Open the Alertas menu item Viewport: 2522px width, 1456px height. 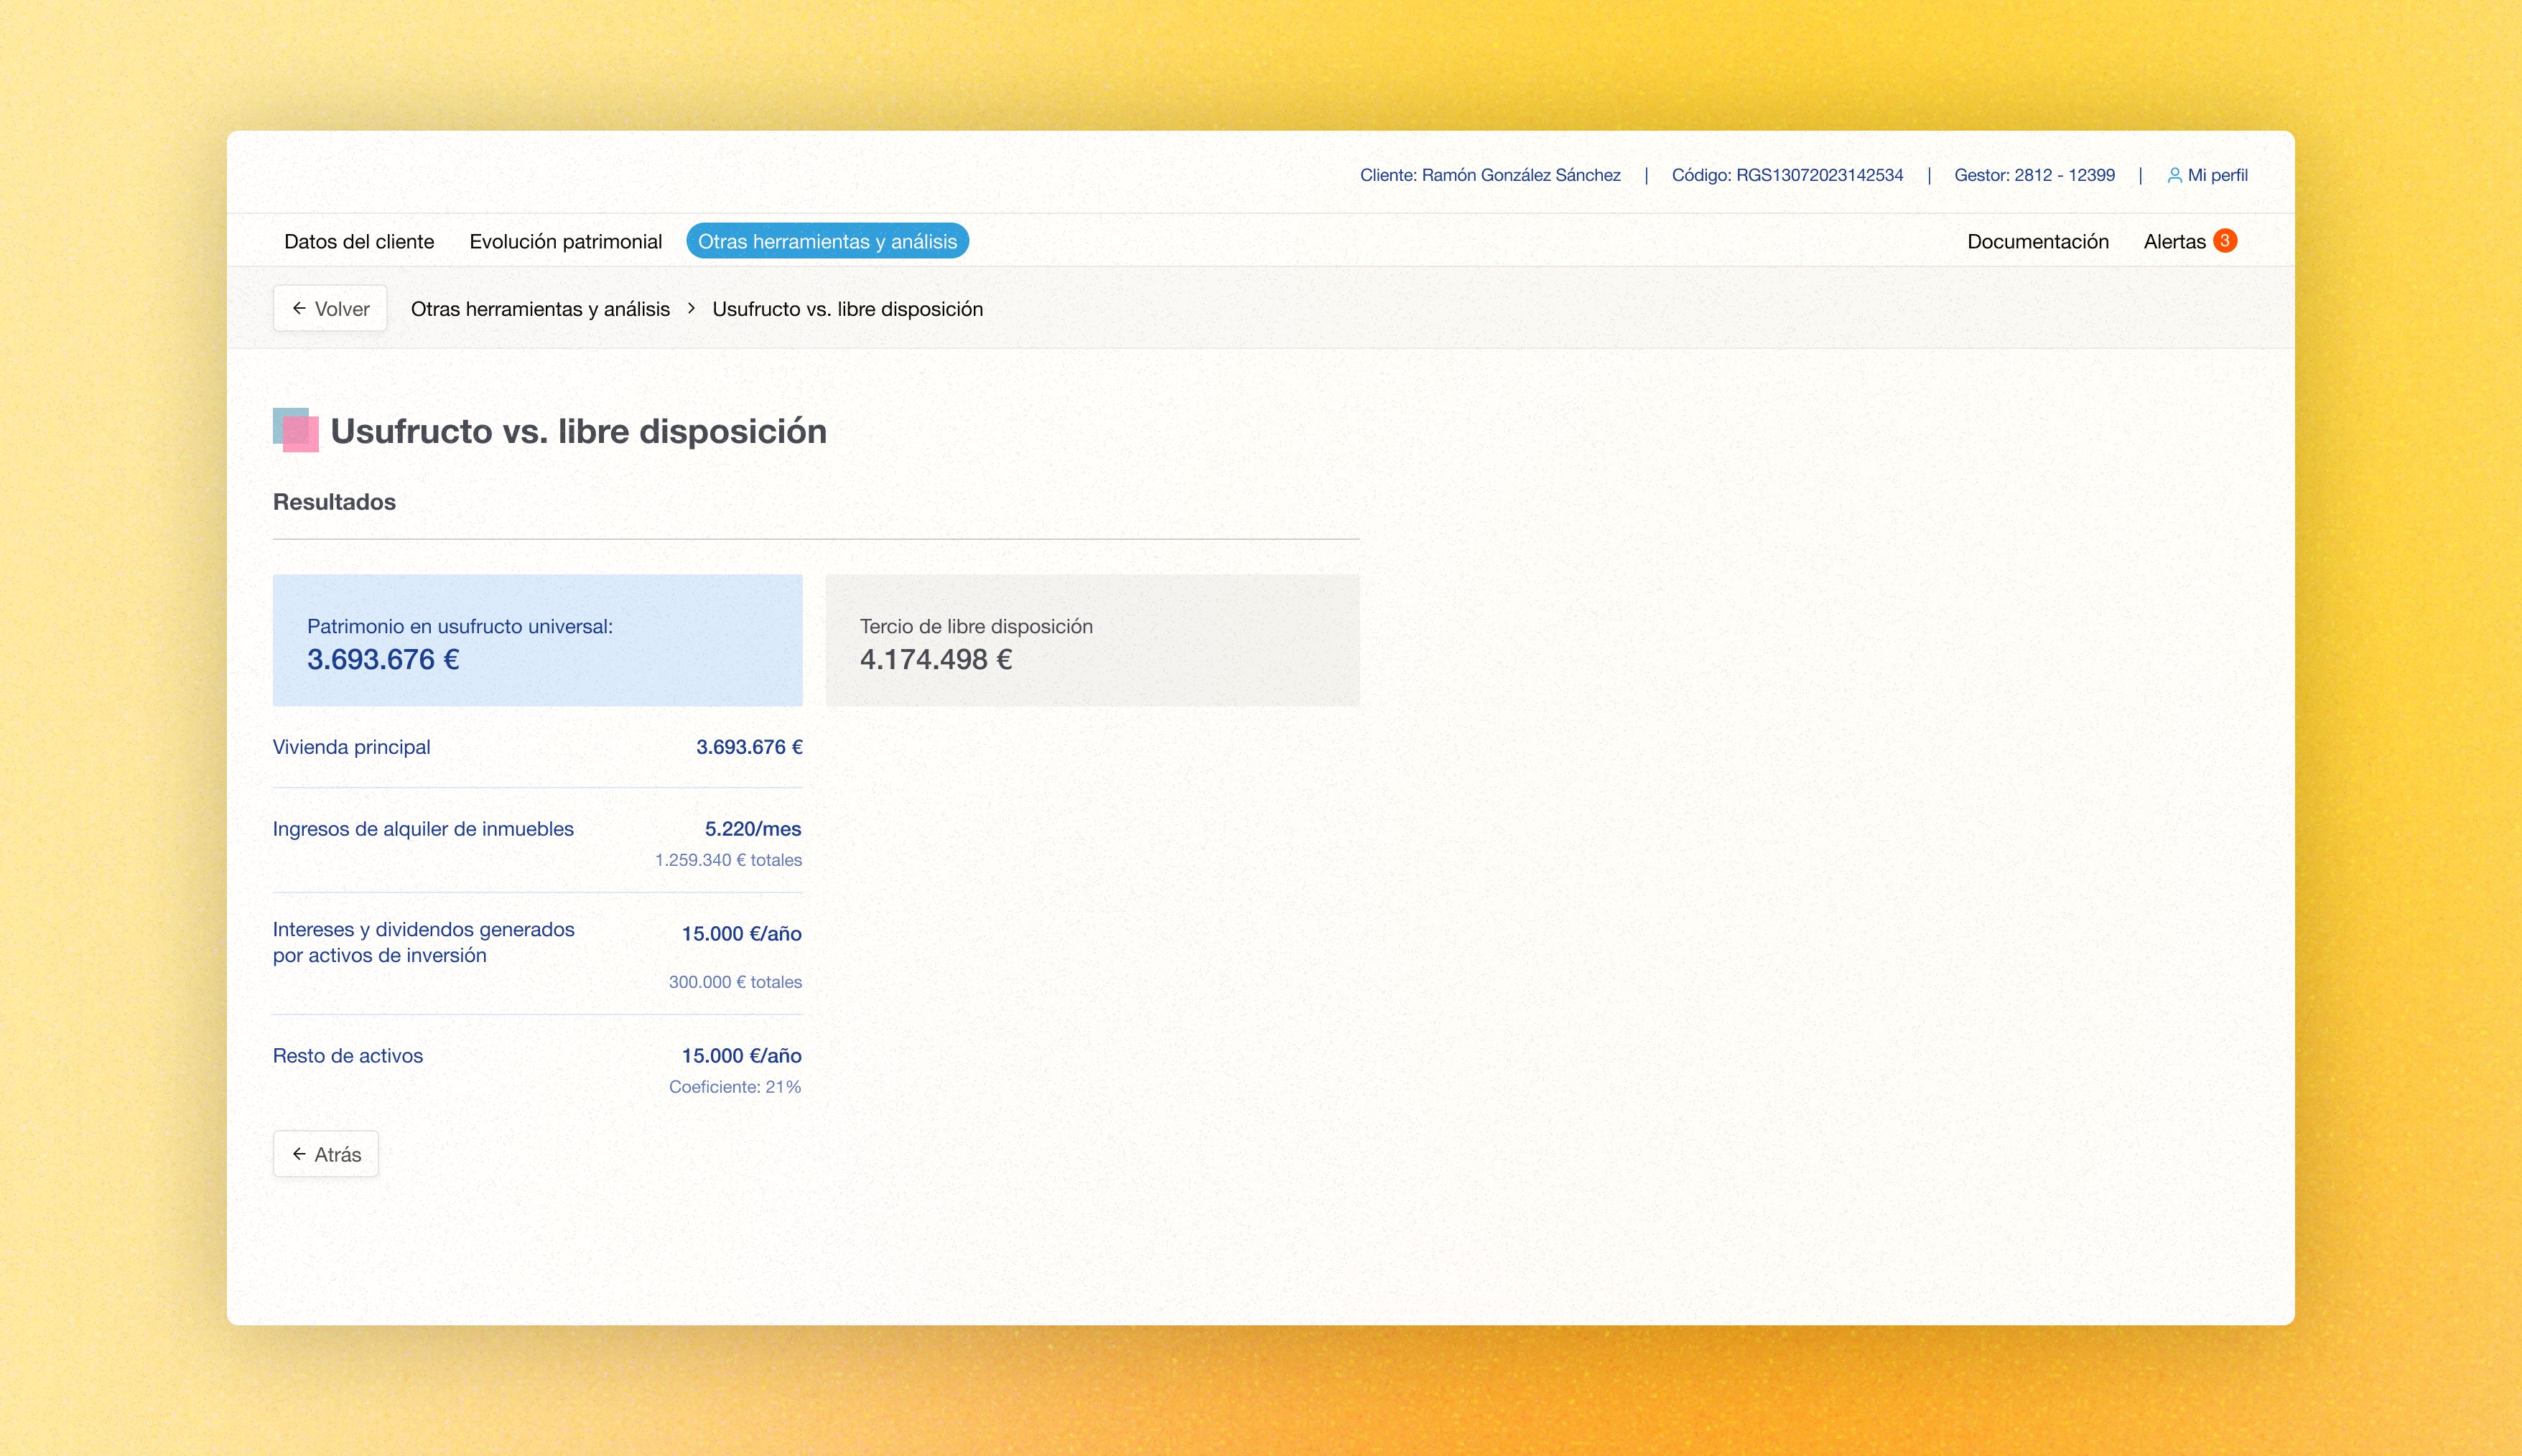(x=2174, y=241)
